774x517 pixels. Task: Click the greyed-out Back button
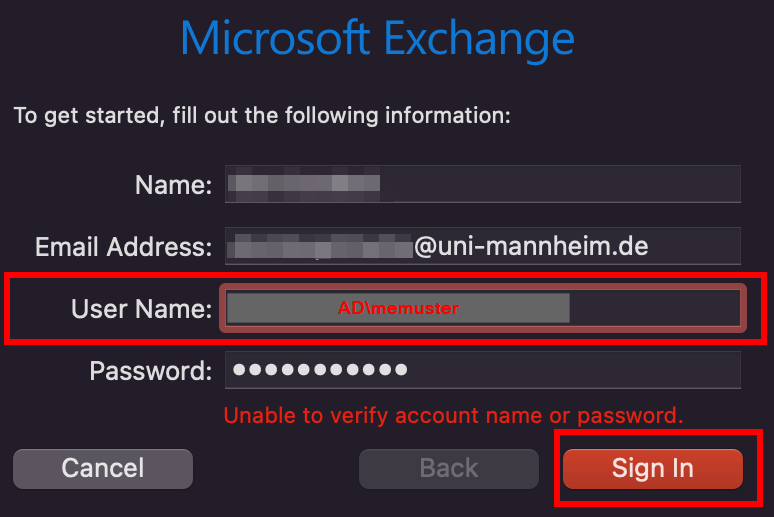pyautogui.click(x=448, y=468)
